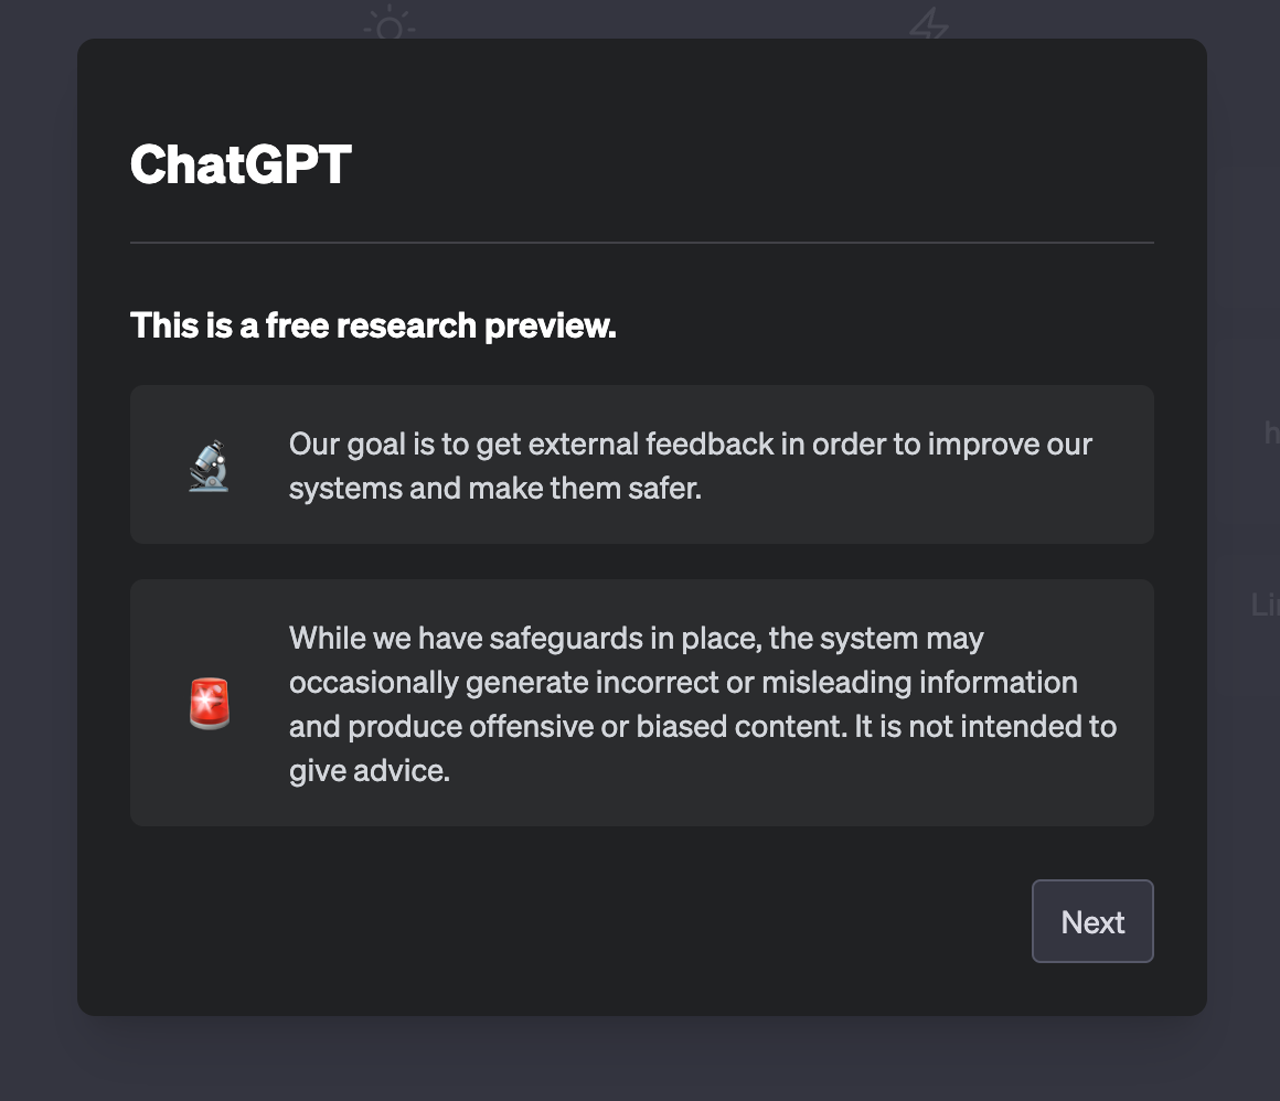This screenshot has height=1101, width=1280.
Task: Click the 'produce offensive or biased content' line
Action: coord(702,726)
